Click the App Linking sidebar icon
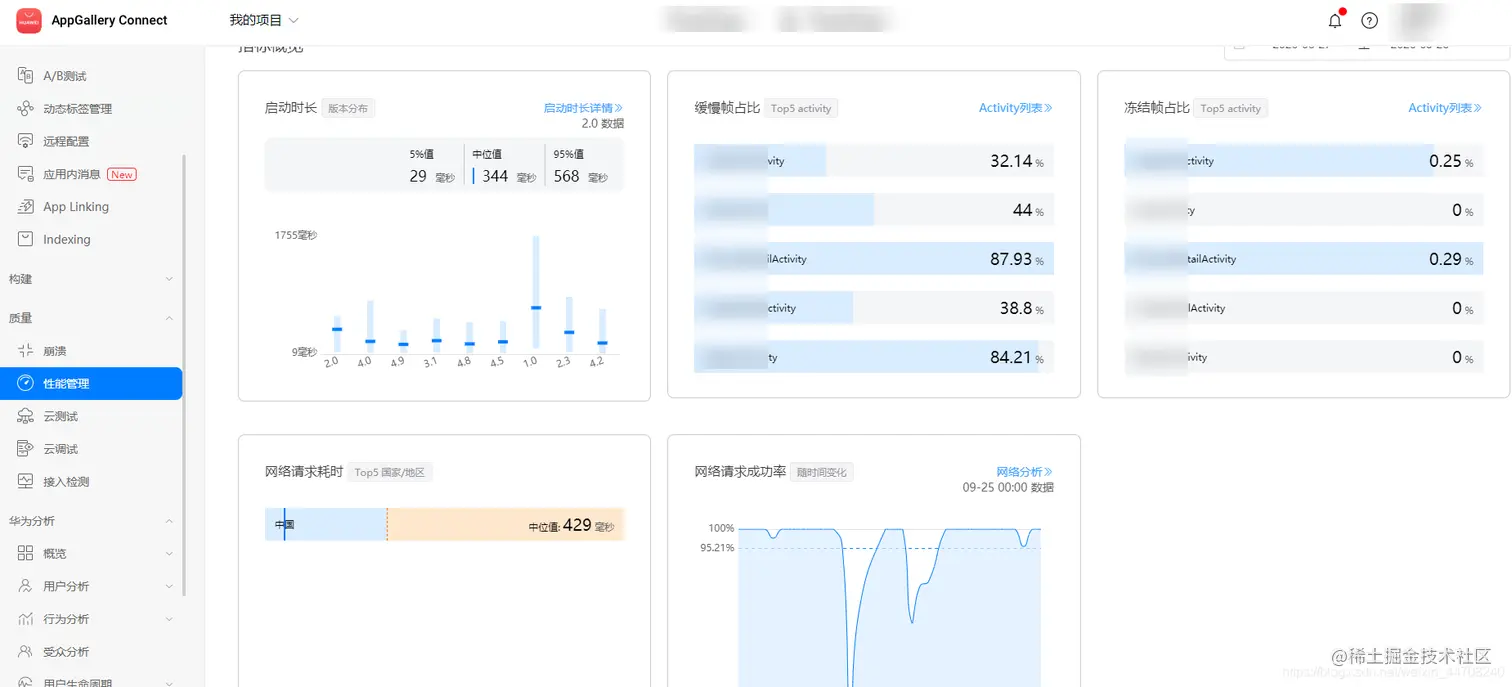 point(26,207)
